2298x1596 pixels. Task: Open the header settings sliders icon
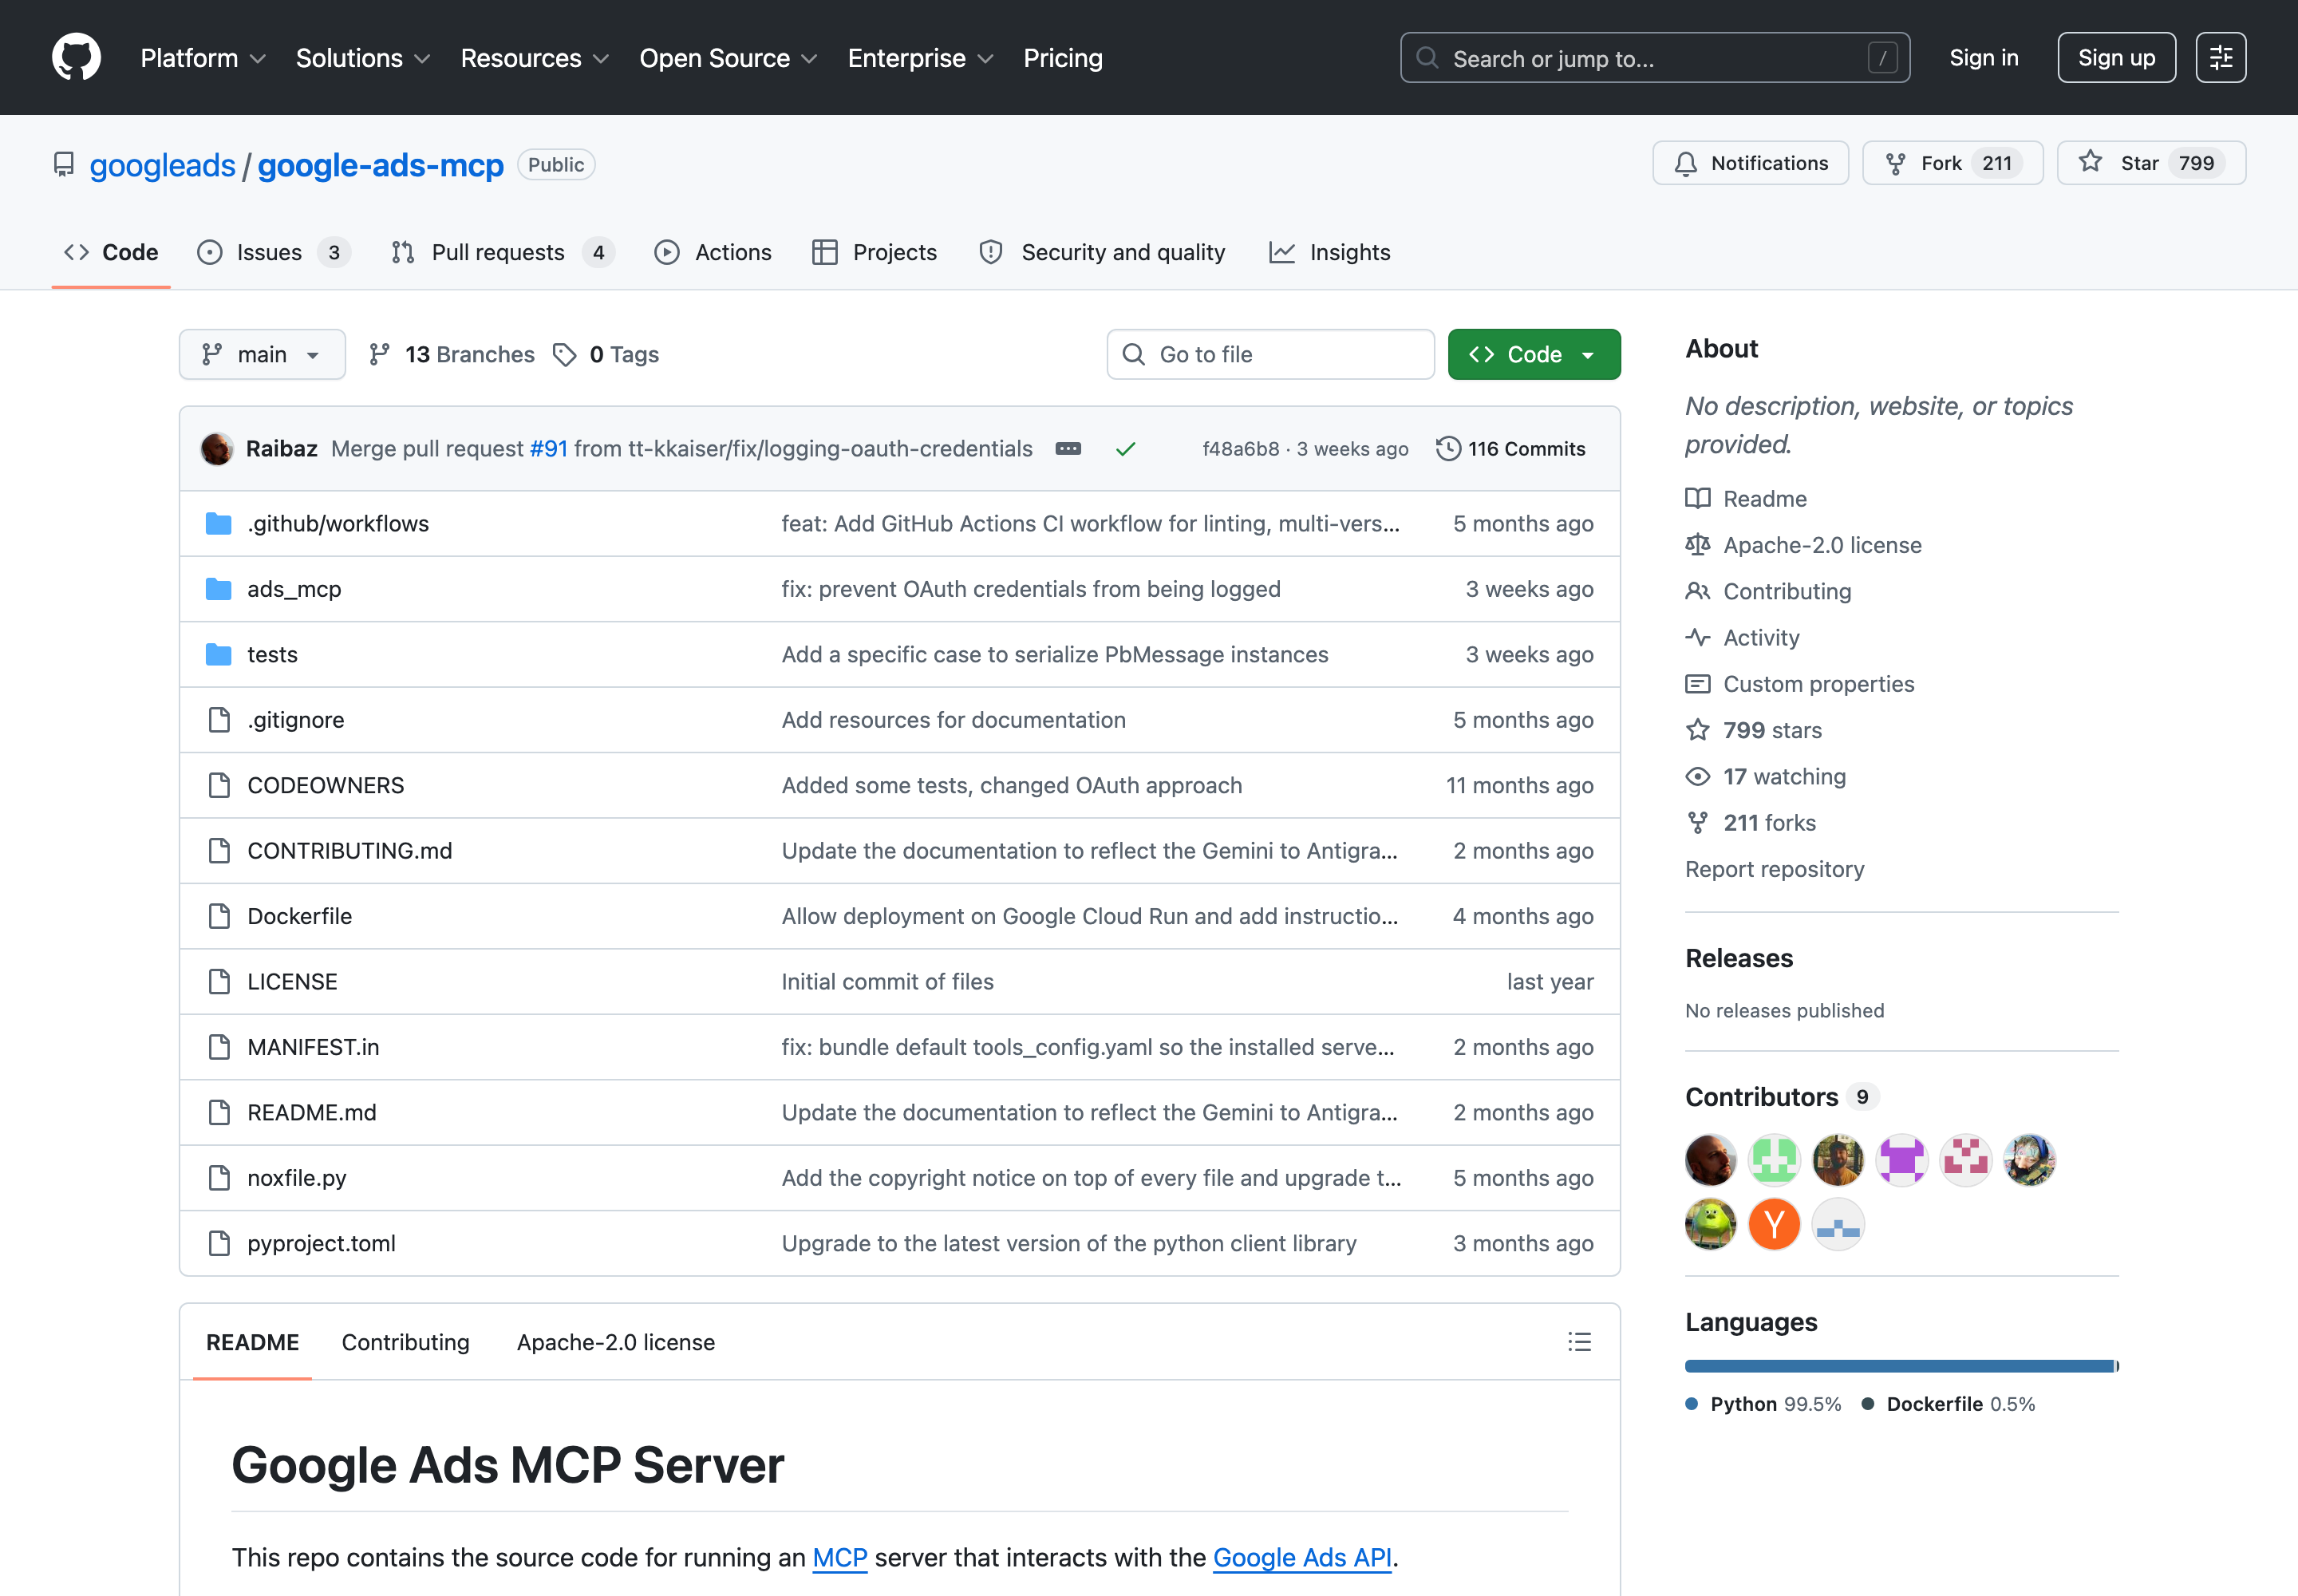pos(2221,58)
